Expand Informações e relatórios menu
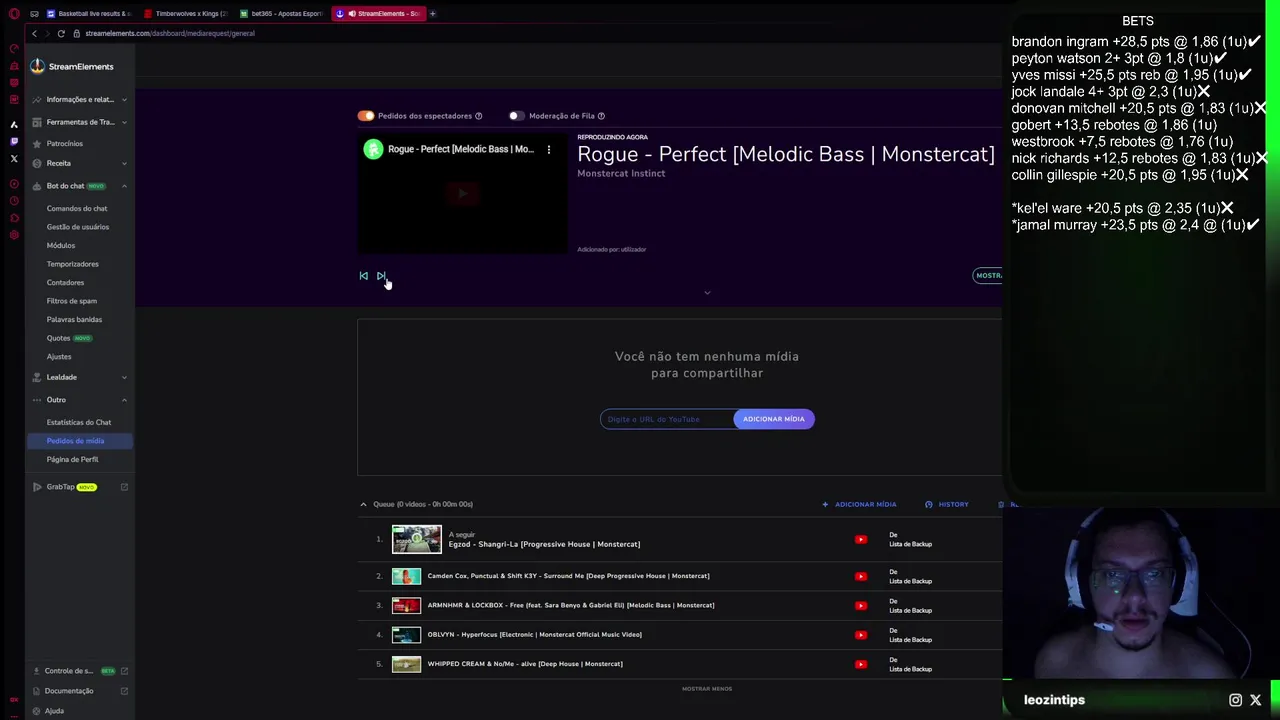Viewport: 1280px width, 720px height. click(x=78, y=99)
